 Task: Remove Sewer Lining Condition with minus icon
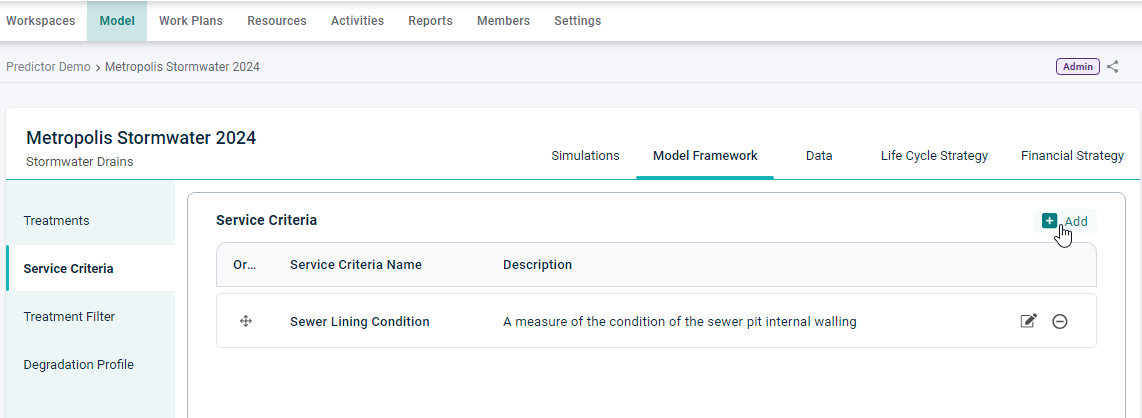1060,321
